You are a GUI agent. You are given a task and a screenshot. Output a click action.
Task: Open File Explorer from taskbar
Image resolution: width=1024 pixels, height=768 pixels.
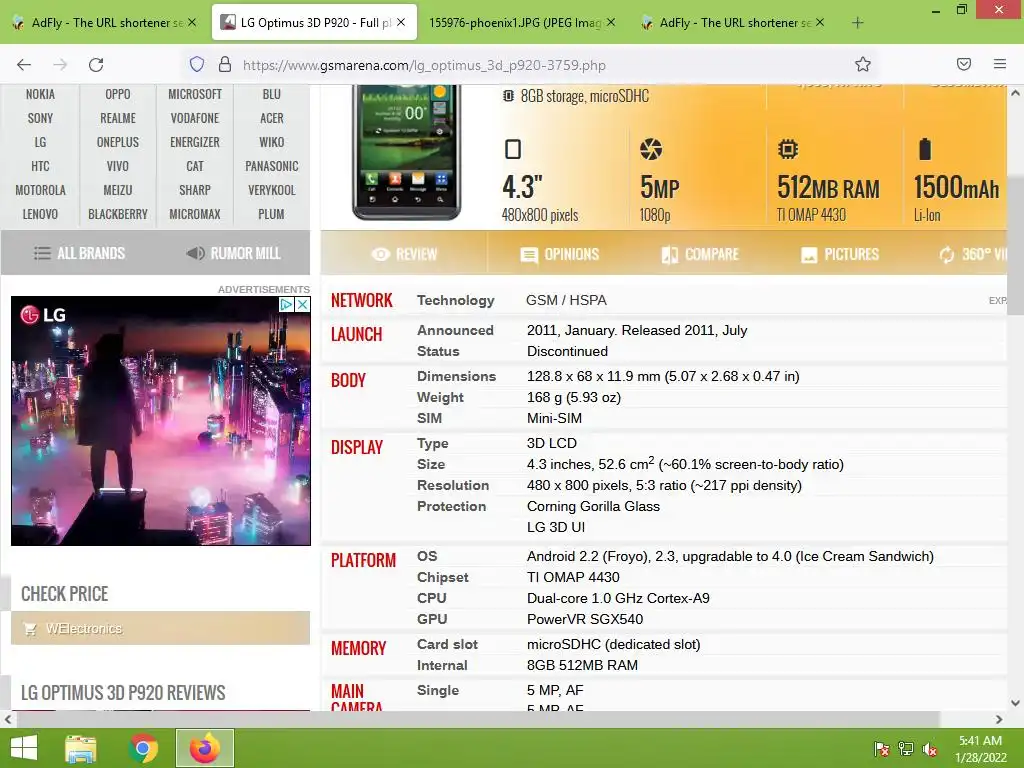click(81, 748)
